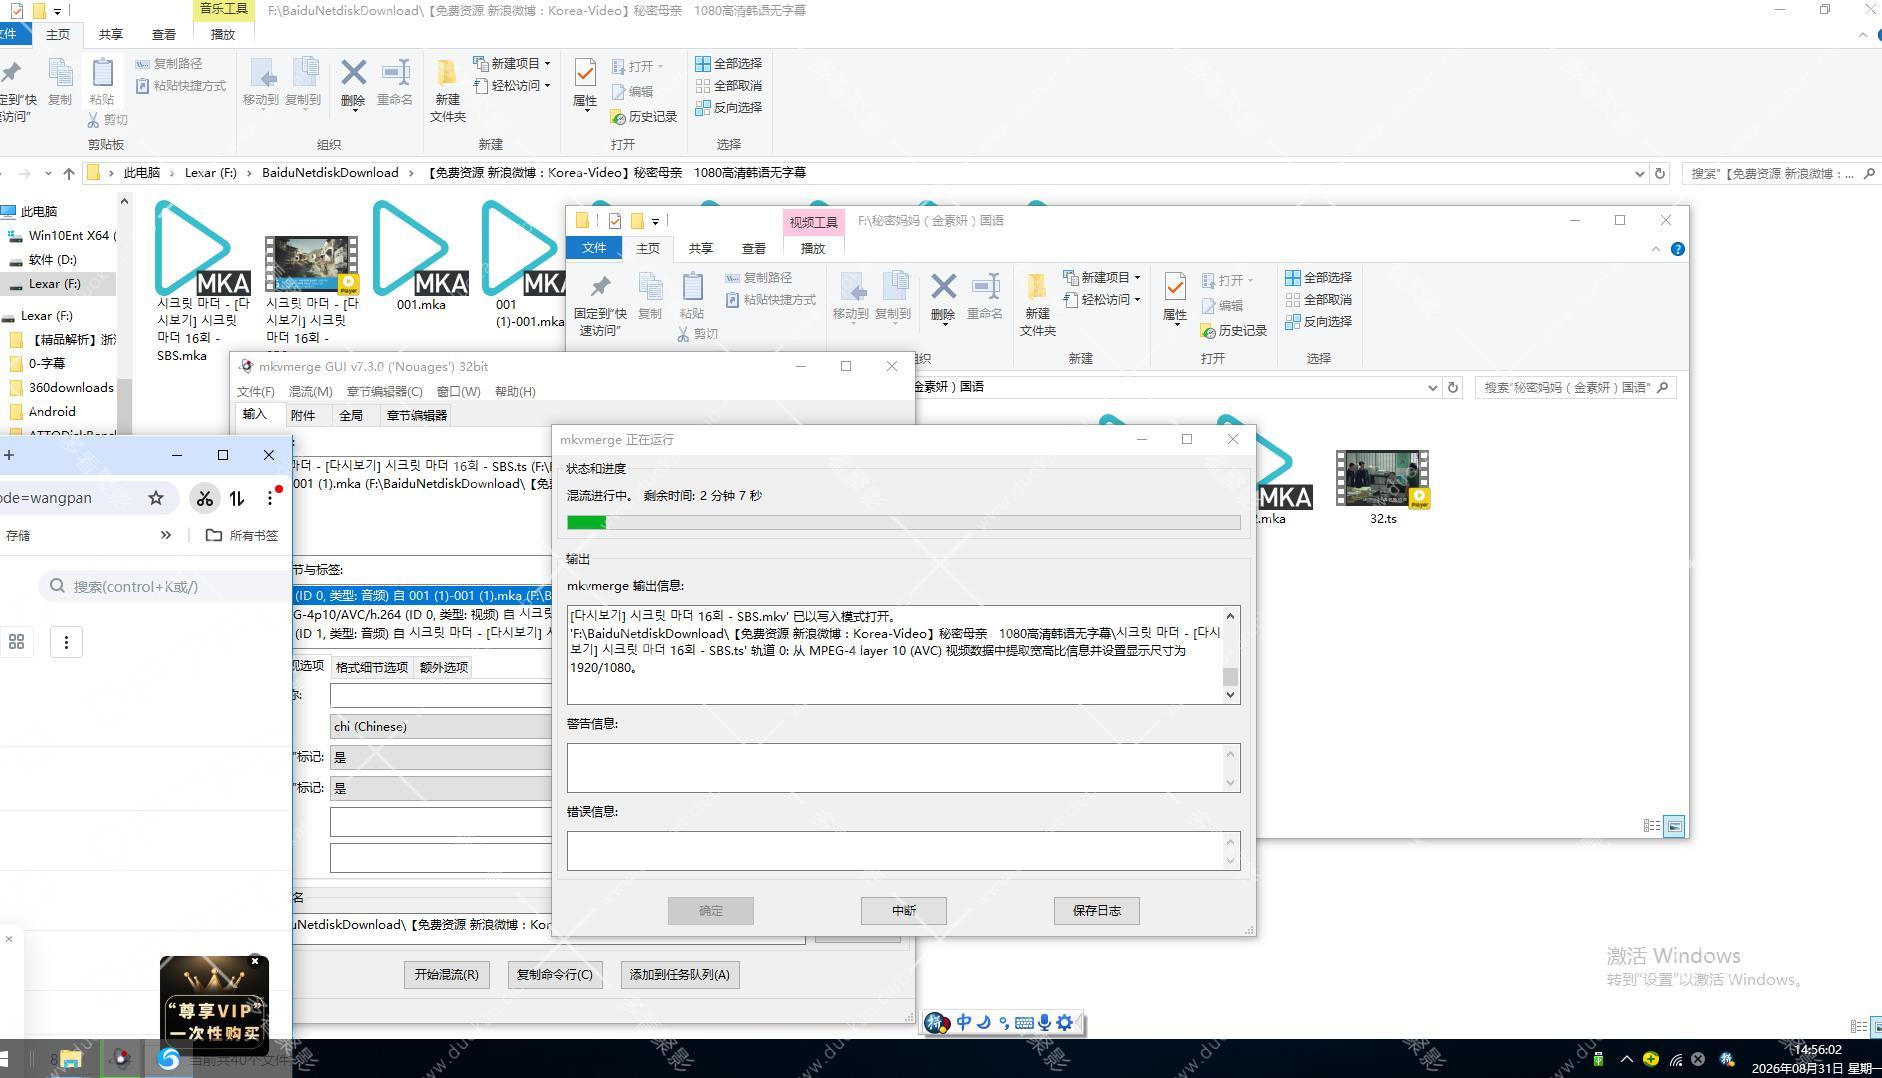The image size is (1882, 1078).
Task: Click the up-down arrows icon in the browser toolbar
Action: pos(237,498)
